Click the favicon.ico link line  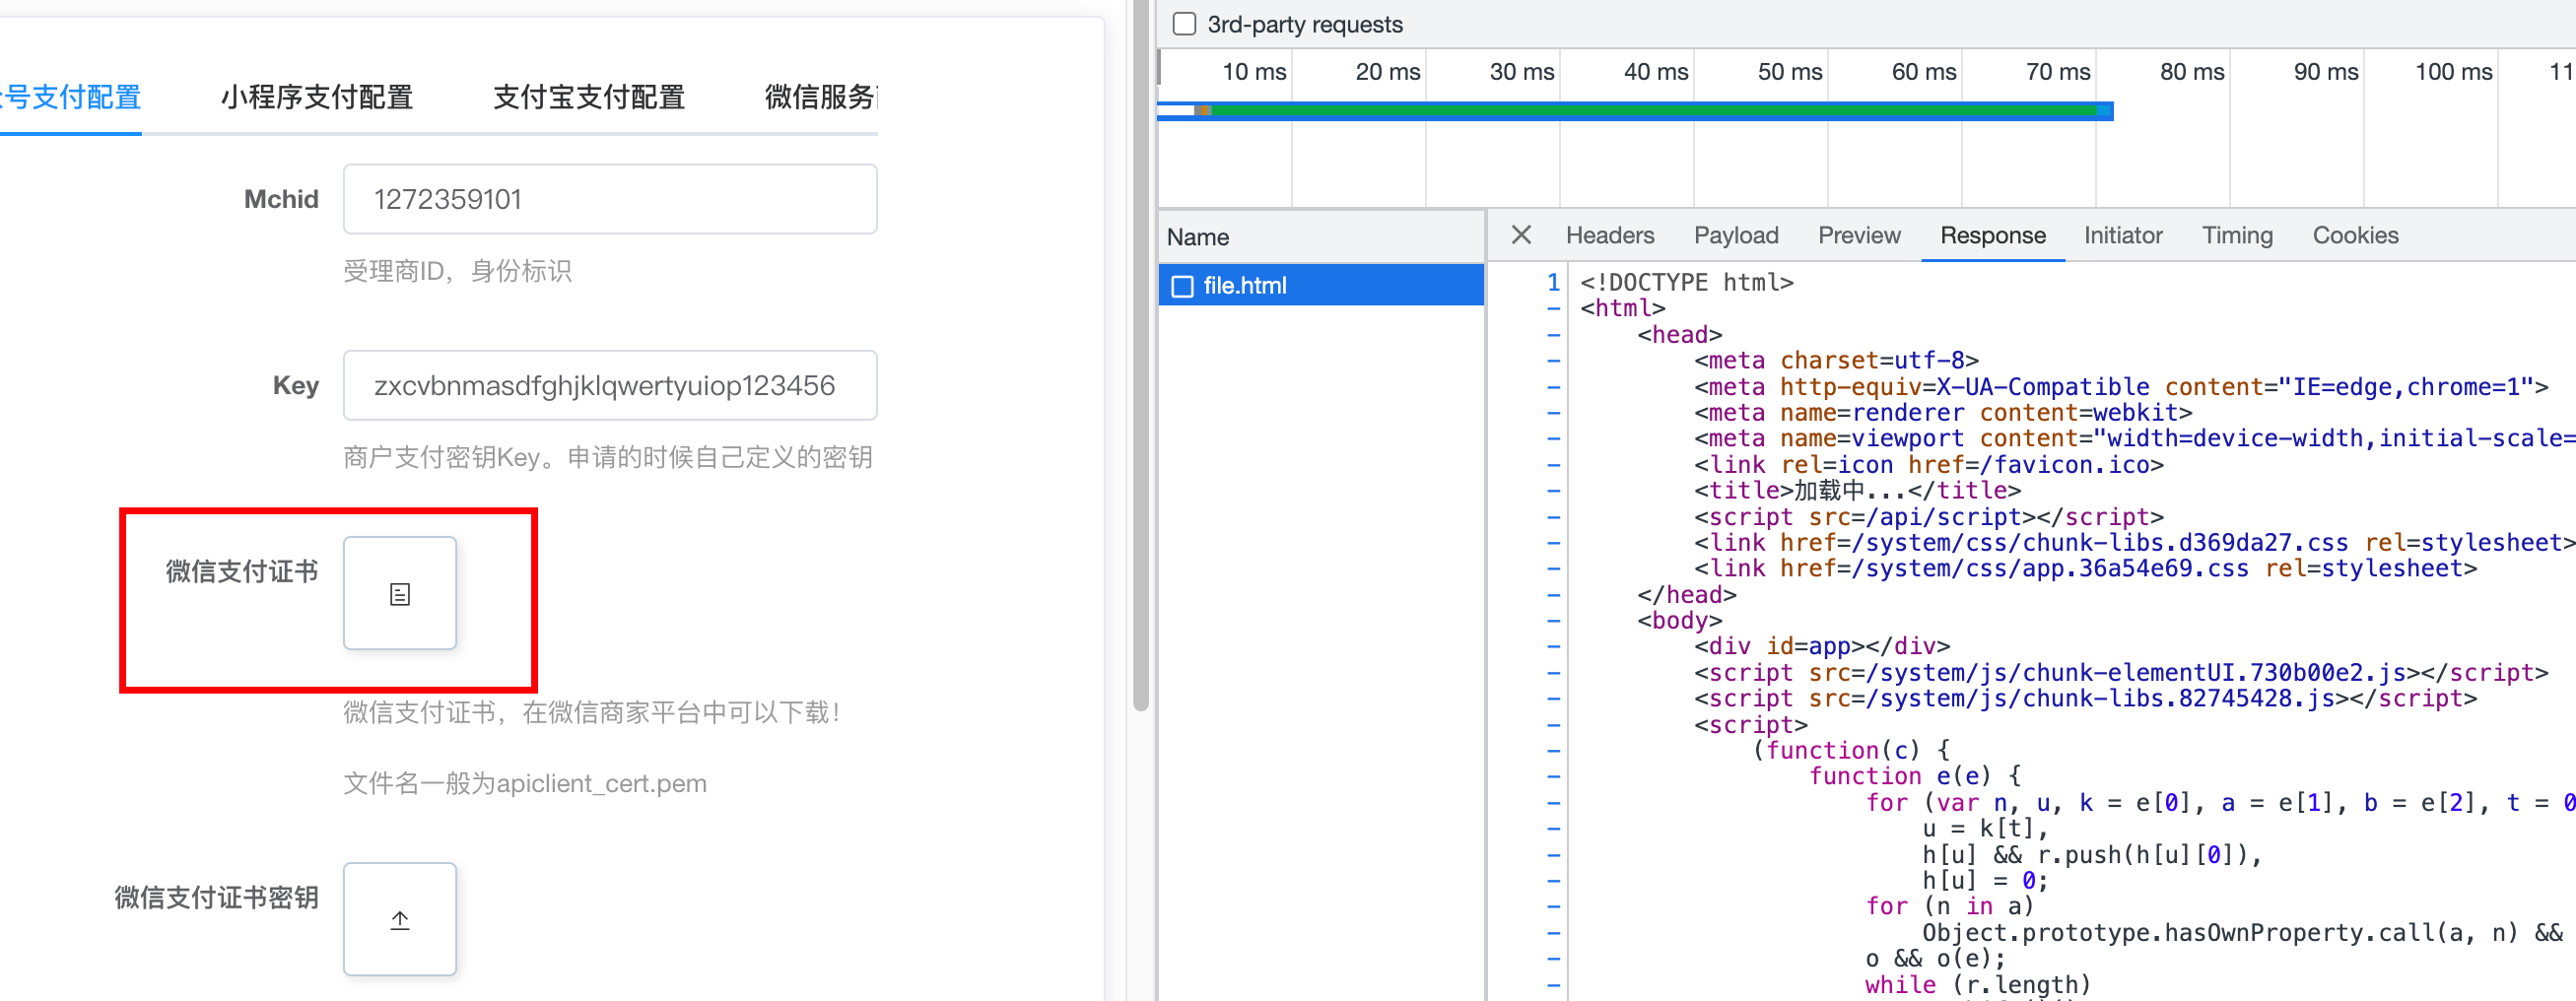click(1929, 465)
